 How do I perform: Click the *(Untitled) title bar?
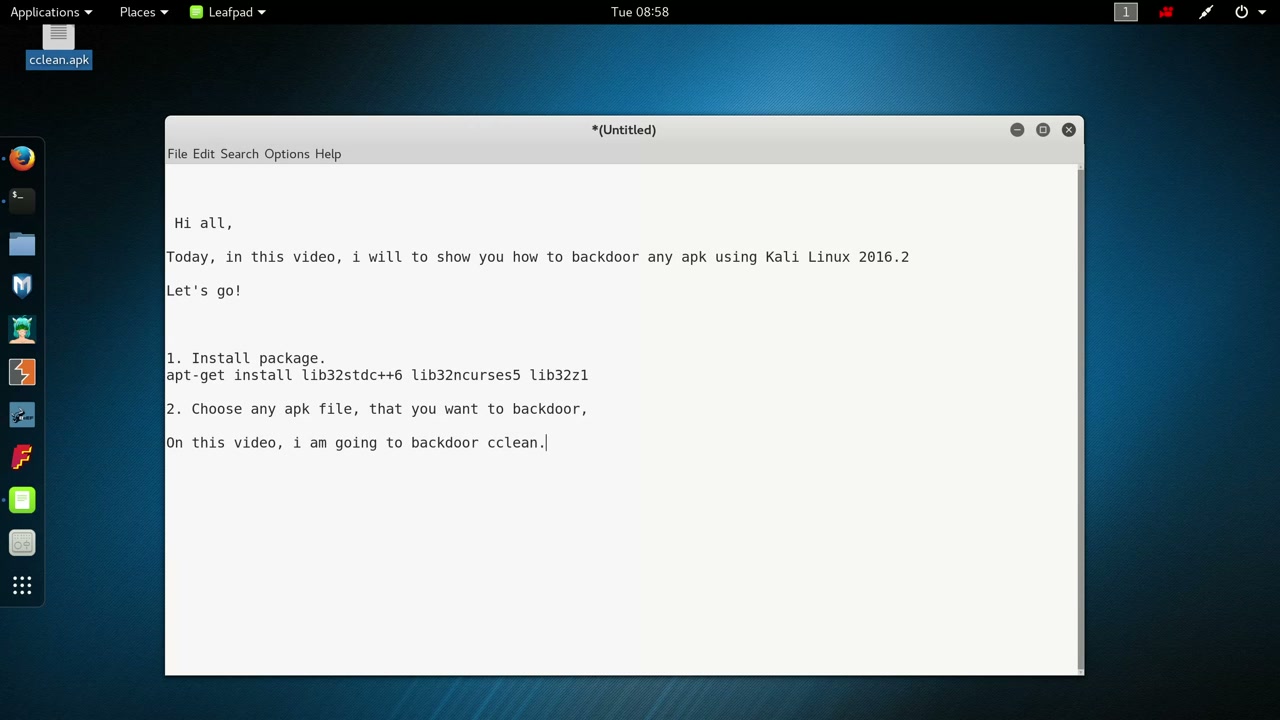point(623,130)
